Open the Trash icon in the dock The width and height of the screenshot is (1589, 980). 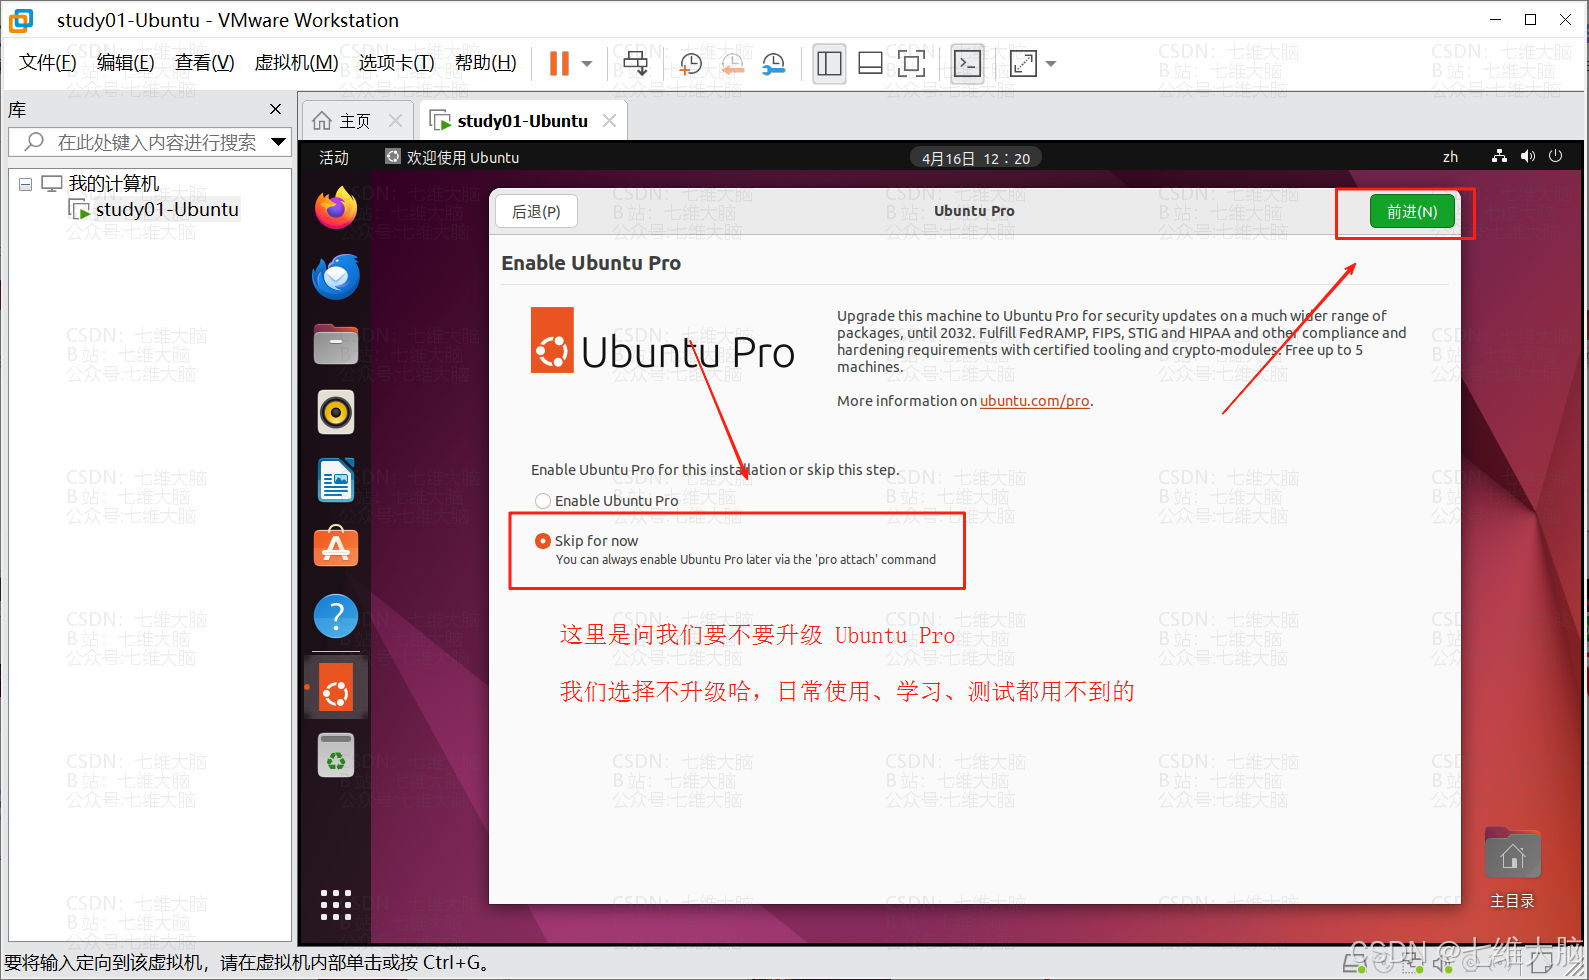click(x=336, y=756)
